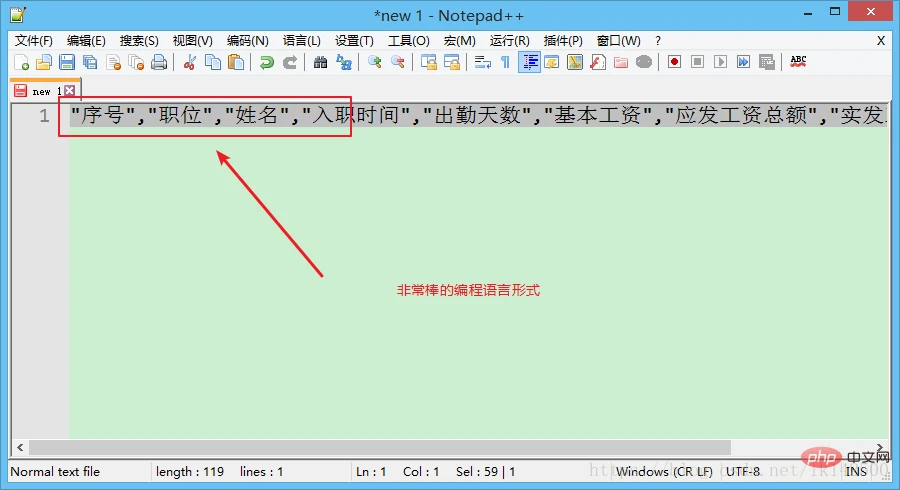Viewport: 900px width, 490px height.
Task: Click the Close All documents icon
Action: pos(137,62)
